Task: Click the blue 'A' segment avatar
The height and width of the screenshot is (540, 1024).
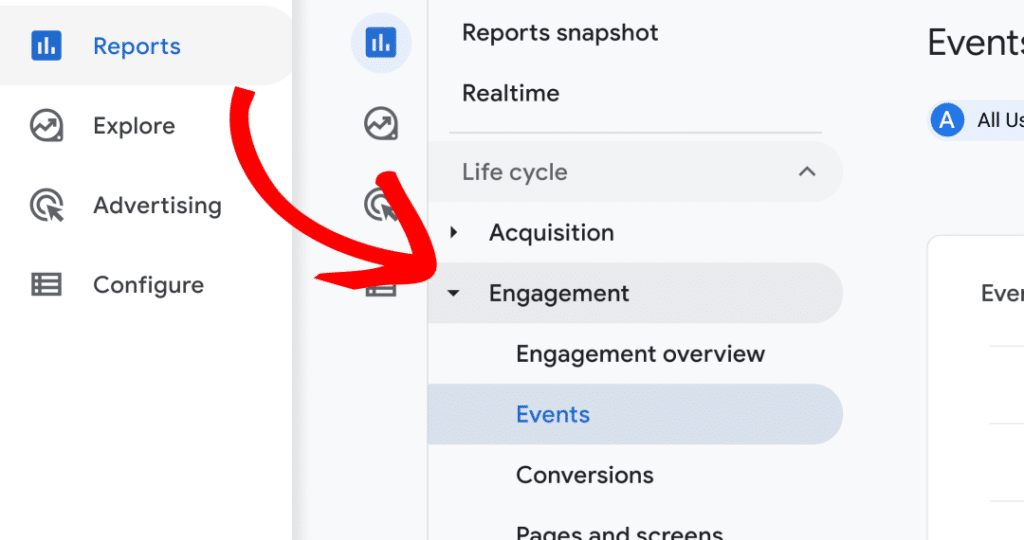Action: [x=946, y=120]
